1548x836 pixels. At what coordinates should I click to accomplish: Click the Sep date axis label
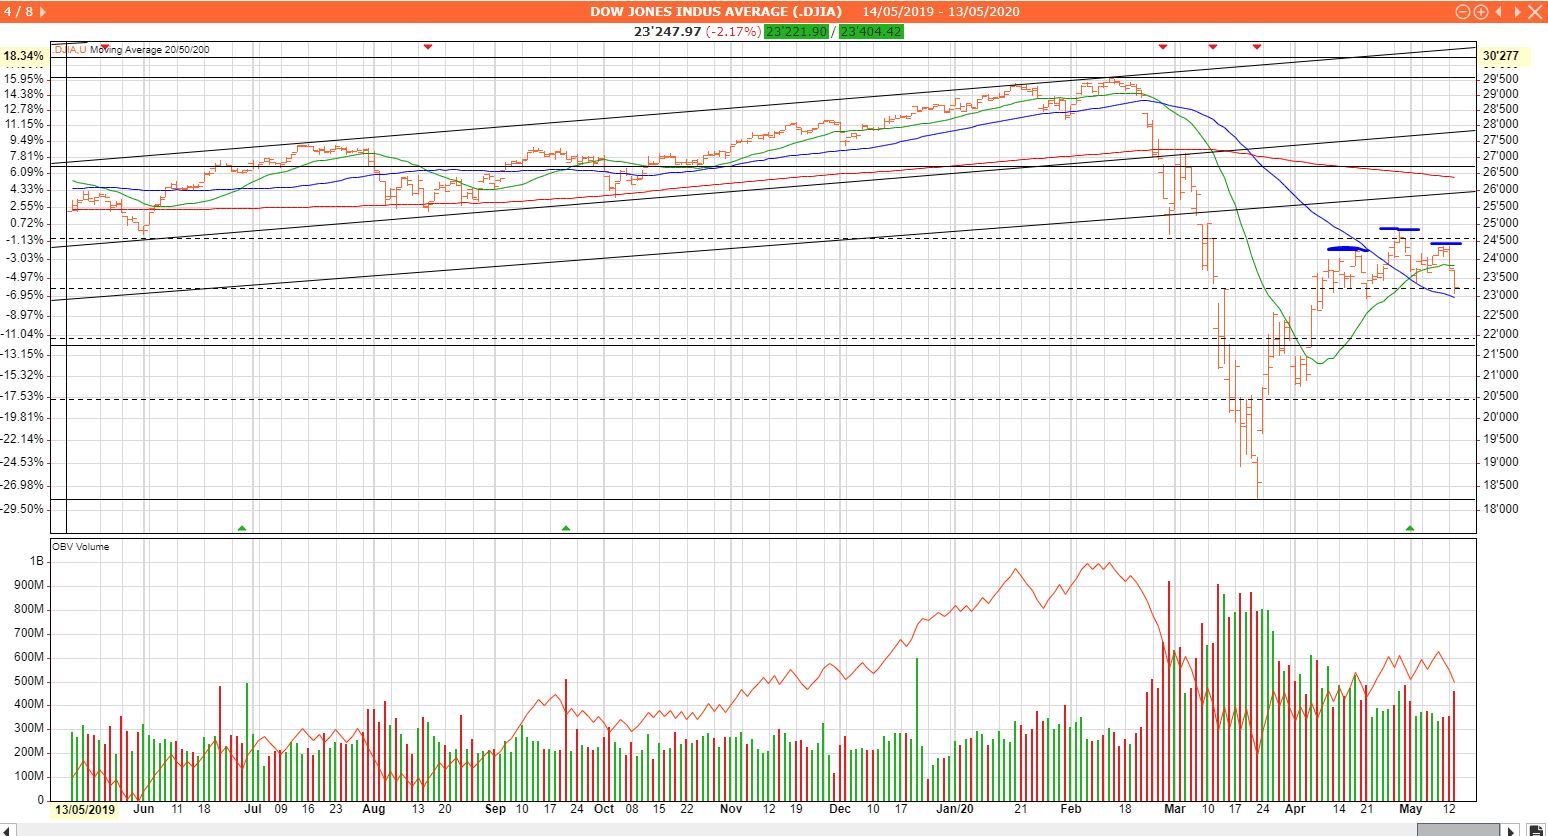coord(495,809)
